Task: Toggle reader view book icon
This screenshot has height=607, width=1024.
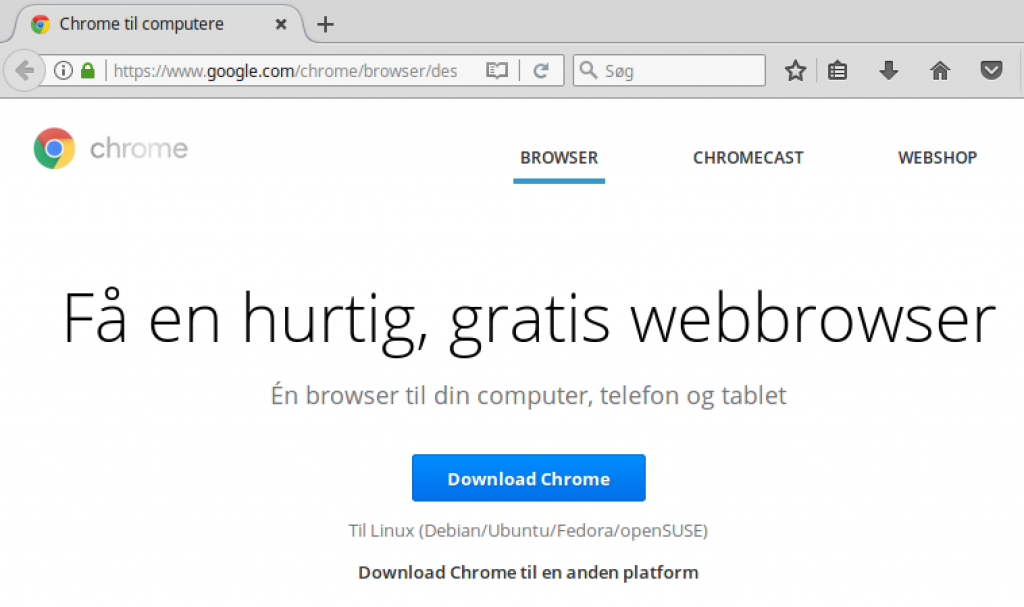Action: (x=497, y=70)
